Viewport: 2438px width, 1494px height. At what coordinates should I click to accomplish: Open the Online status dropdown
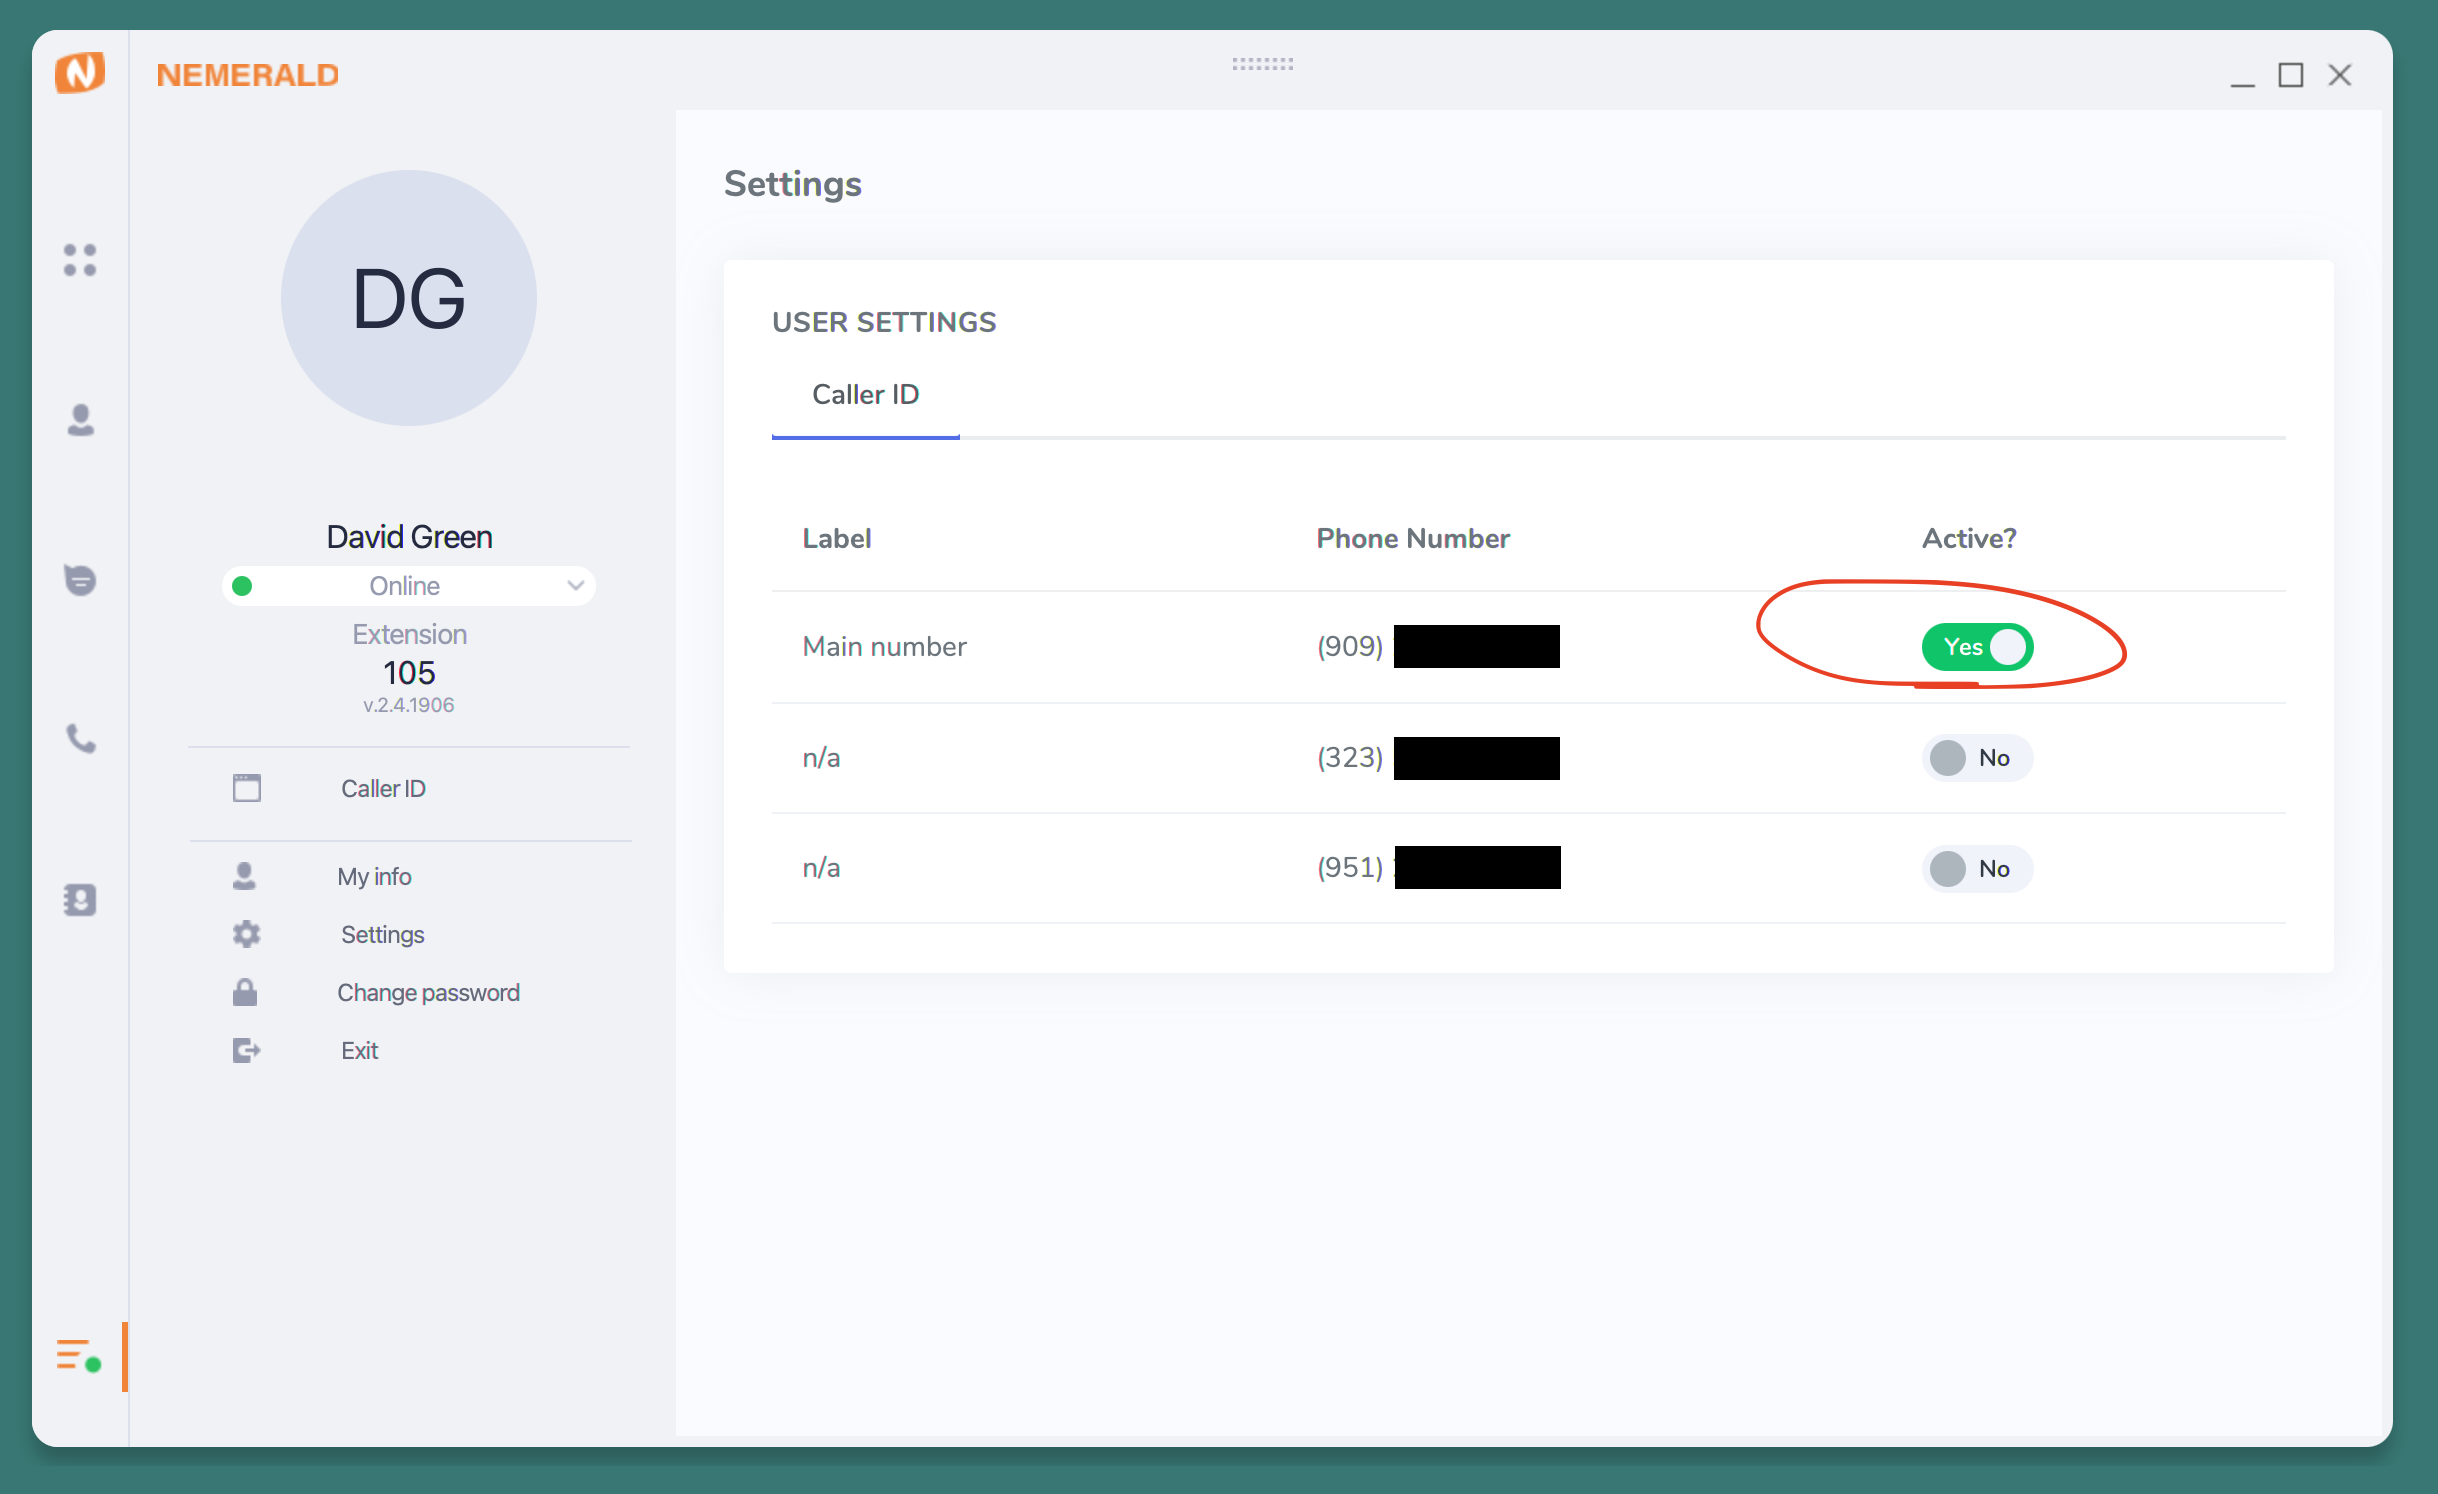[x=406, y=586]
